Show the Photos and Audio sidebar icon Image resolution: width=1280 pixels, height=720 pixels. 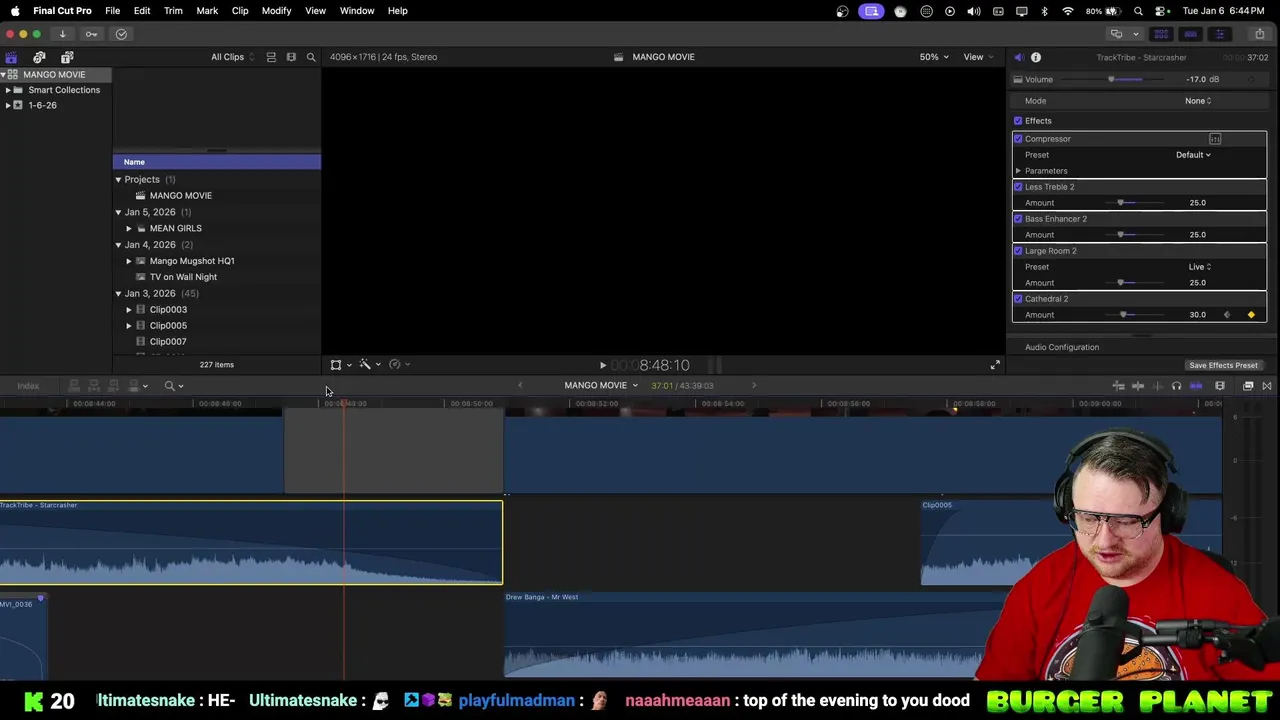(x=39, y=57)
